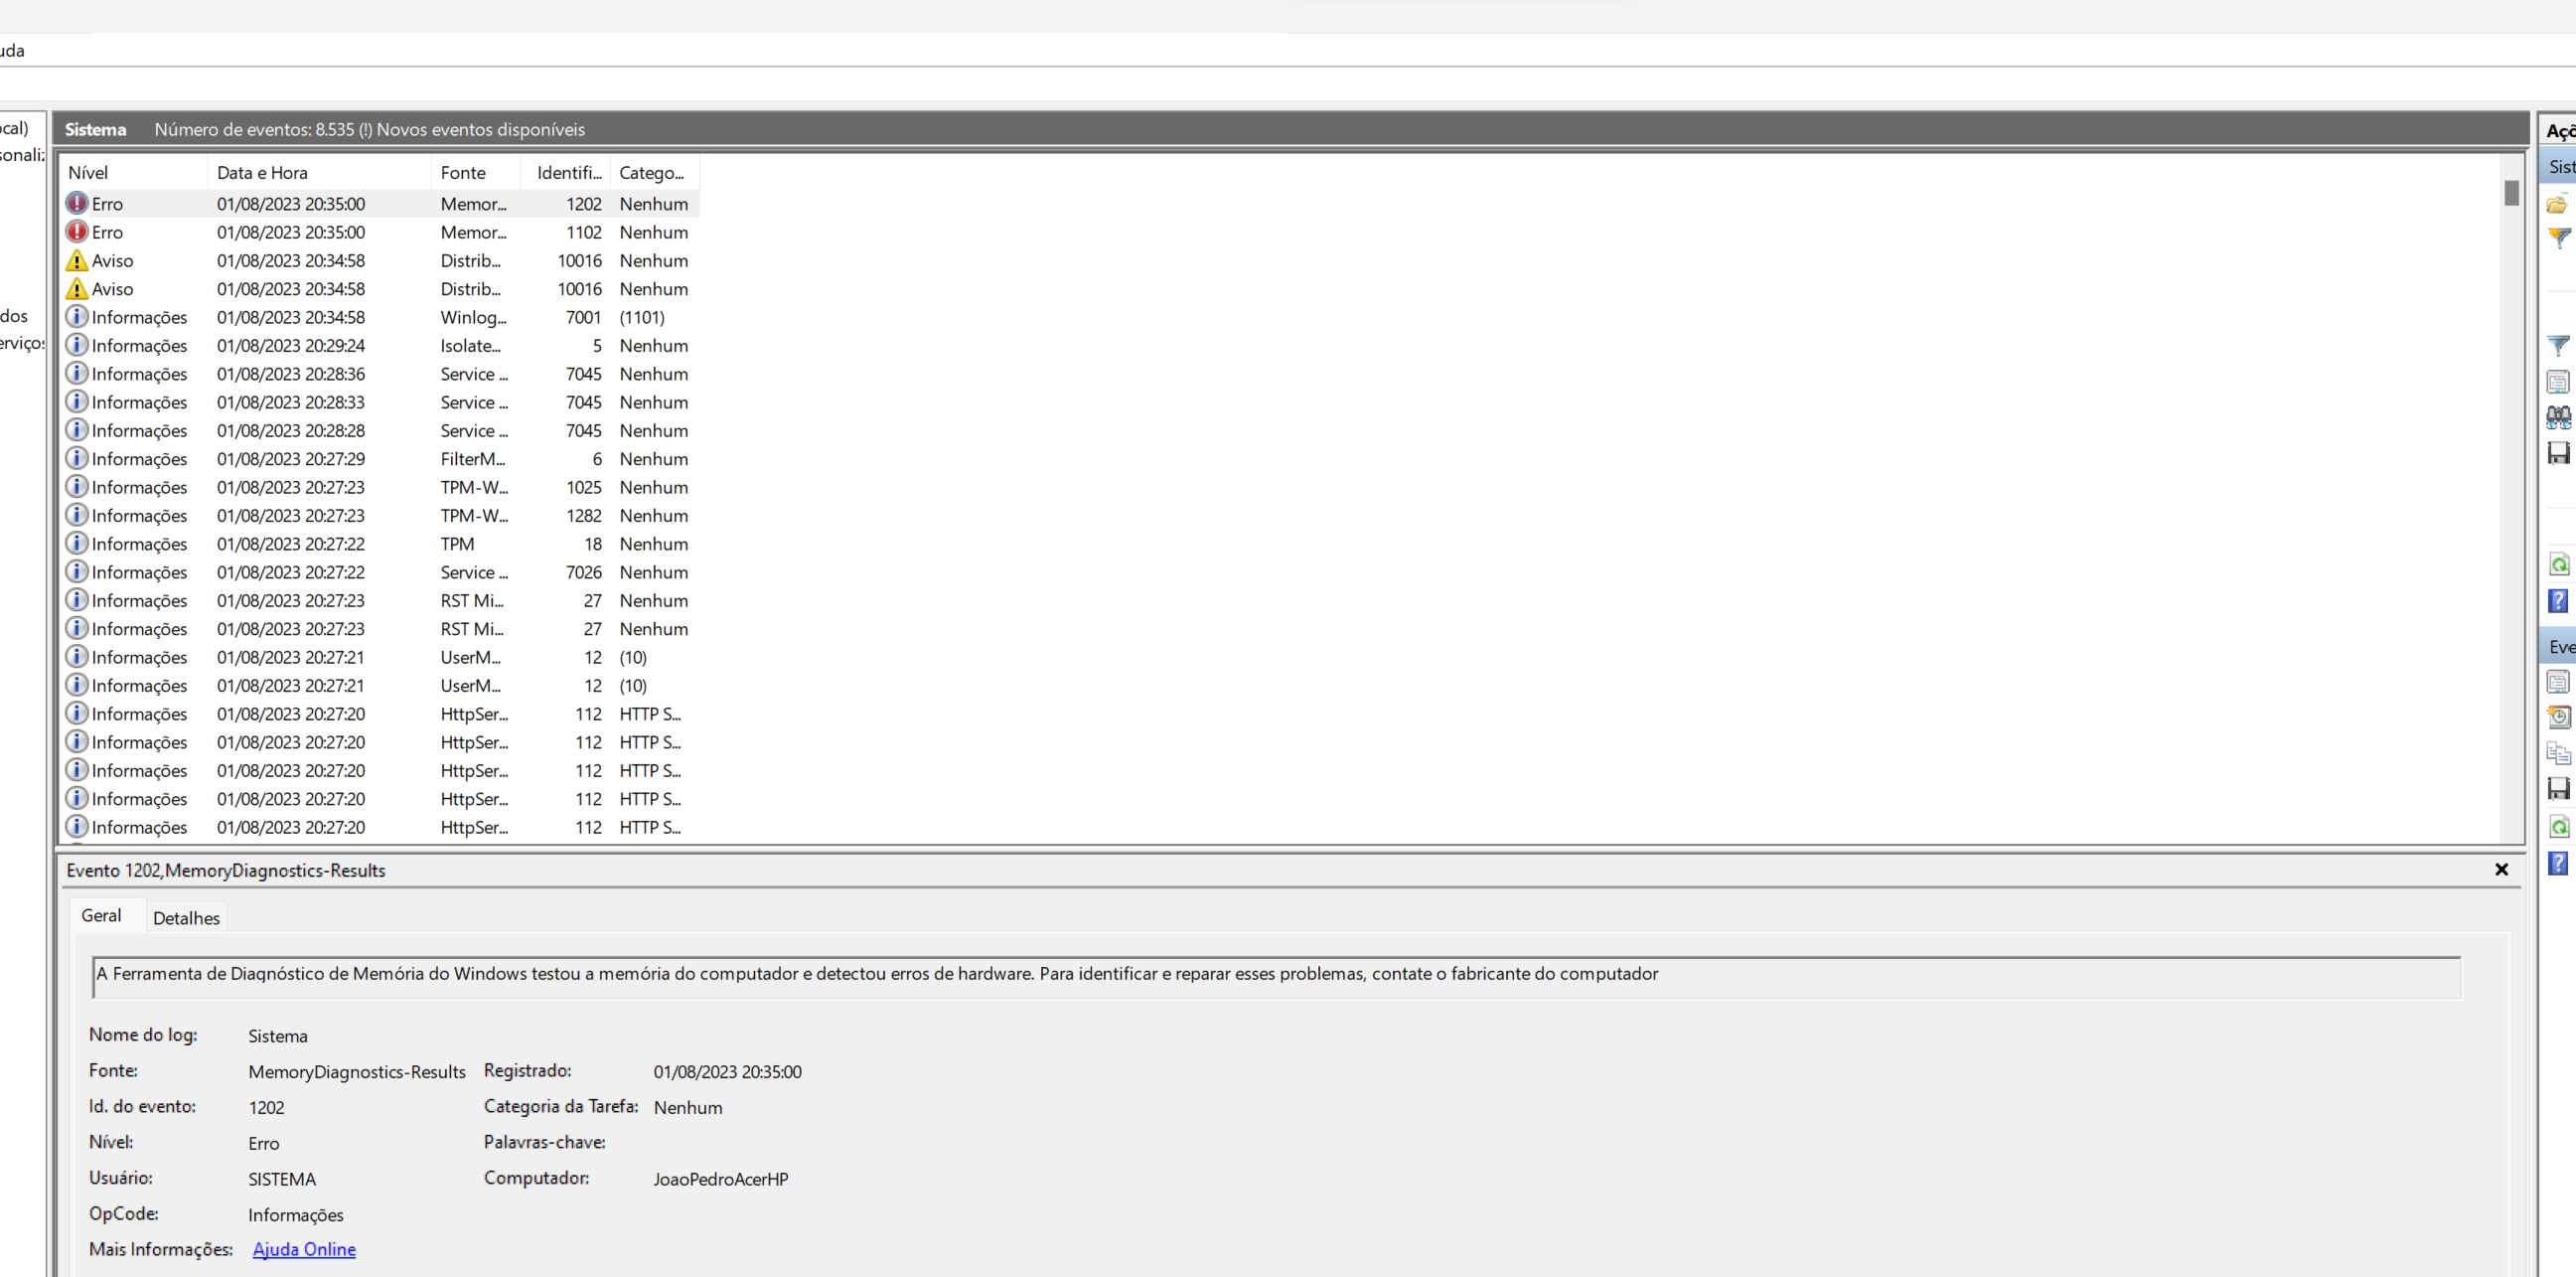Click the binoculars find icon

2558,417
